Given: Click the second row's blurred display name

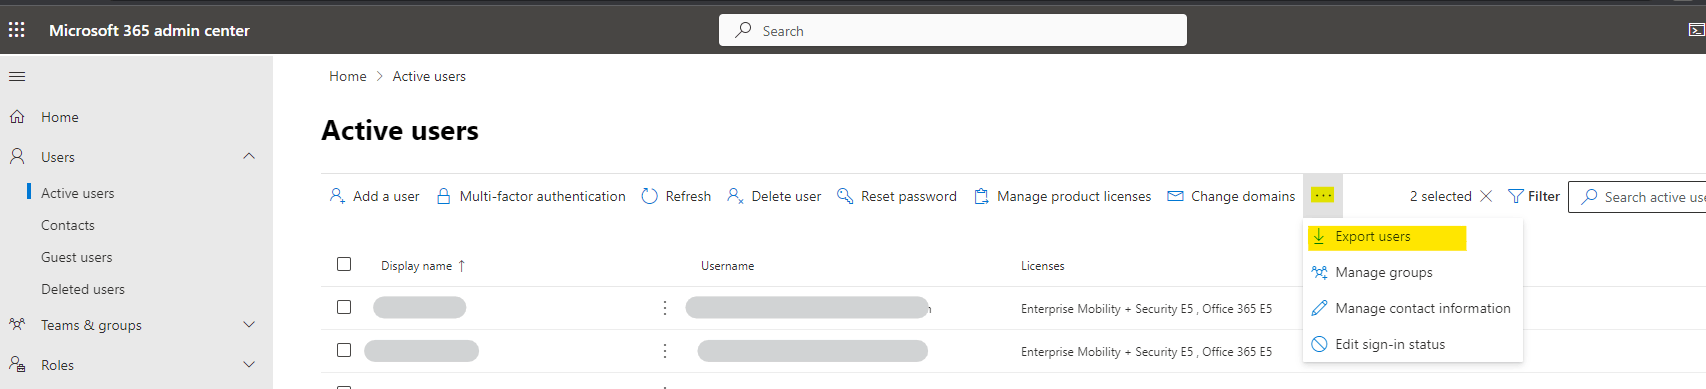Looking at the screenshot, I should 421,350.
